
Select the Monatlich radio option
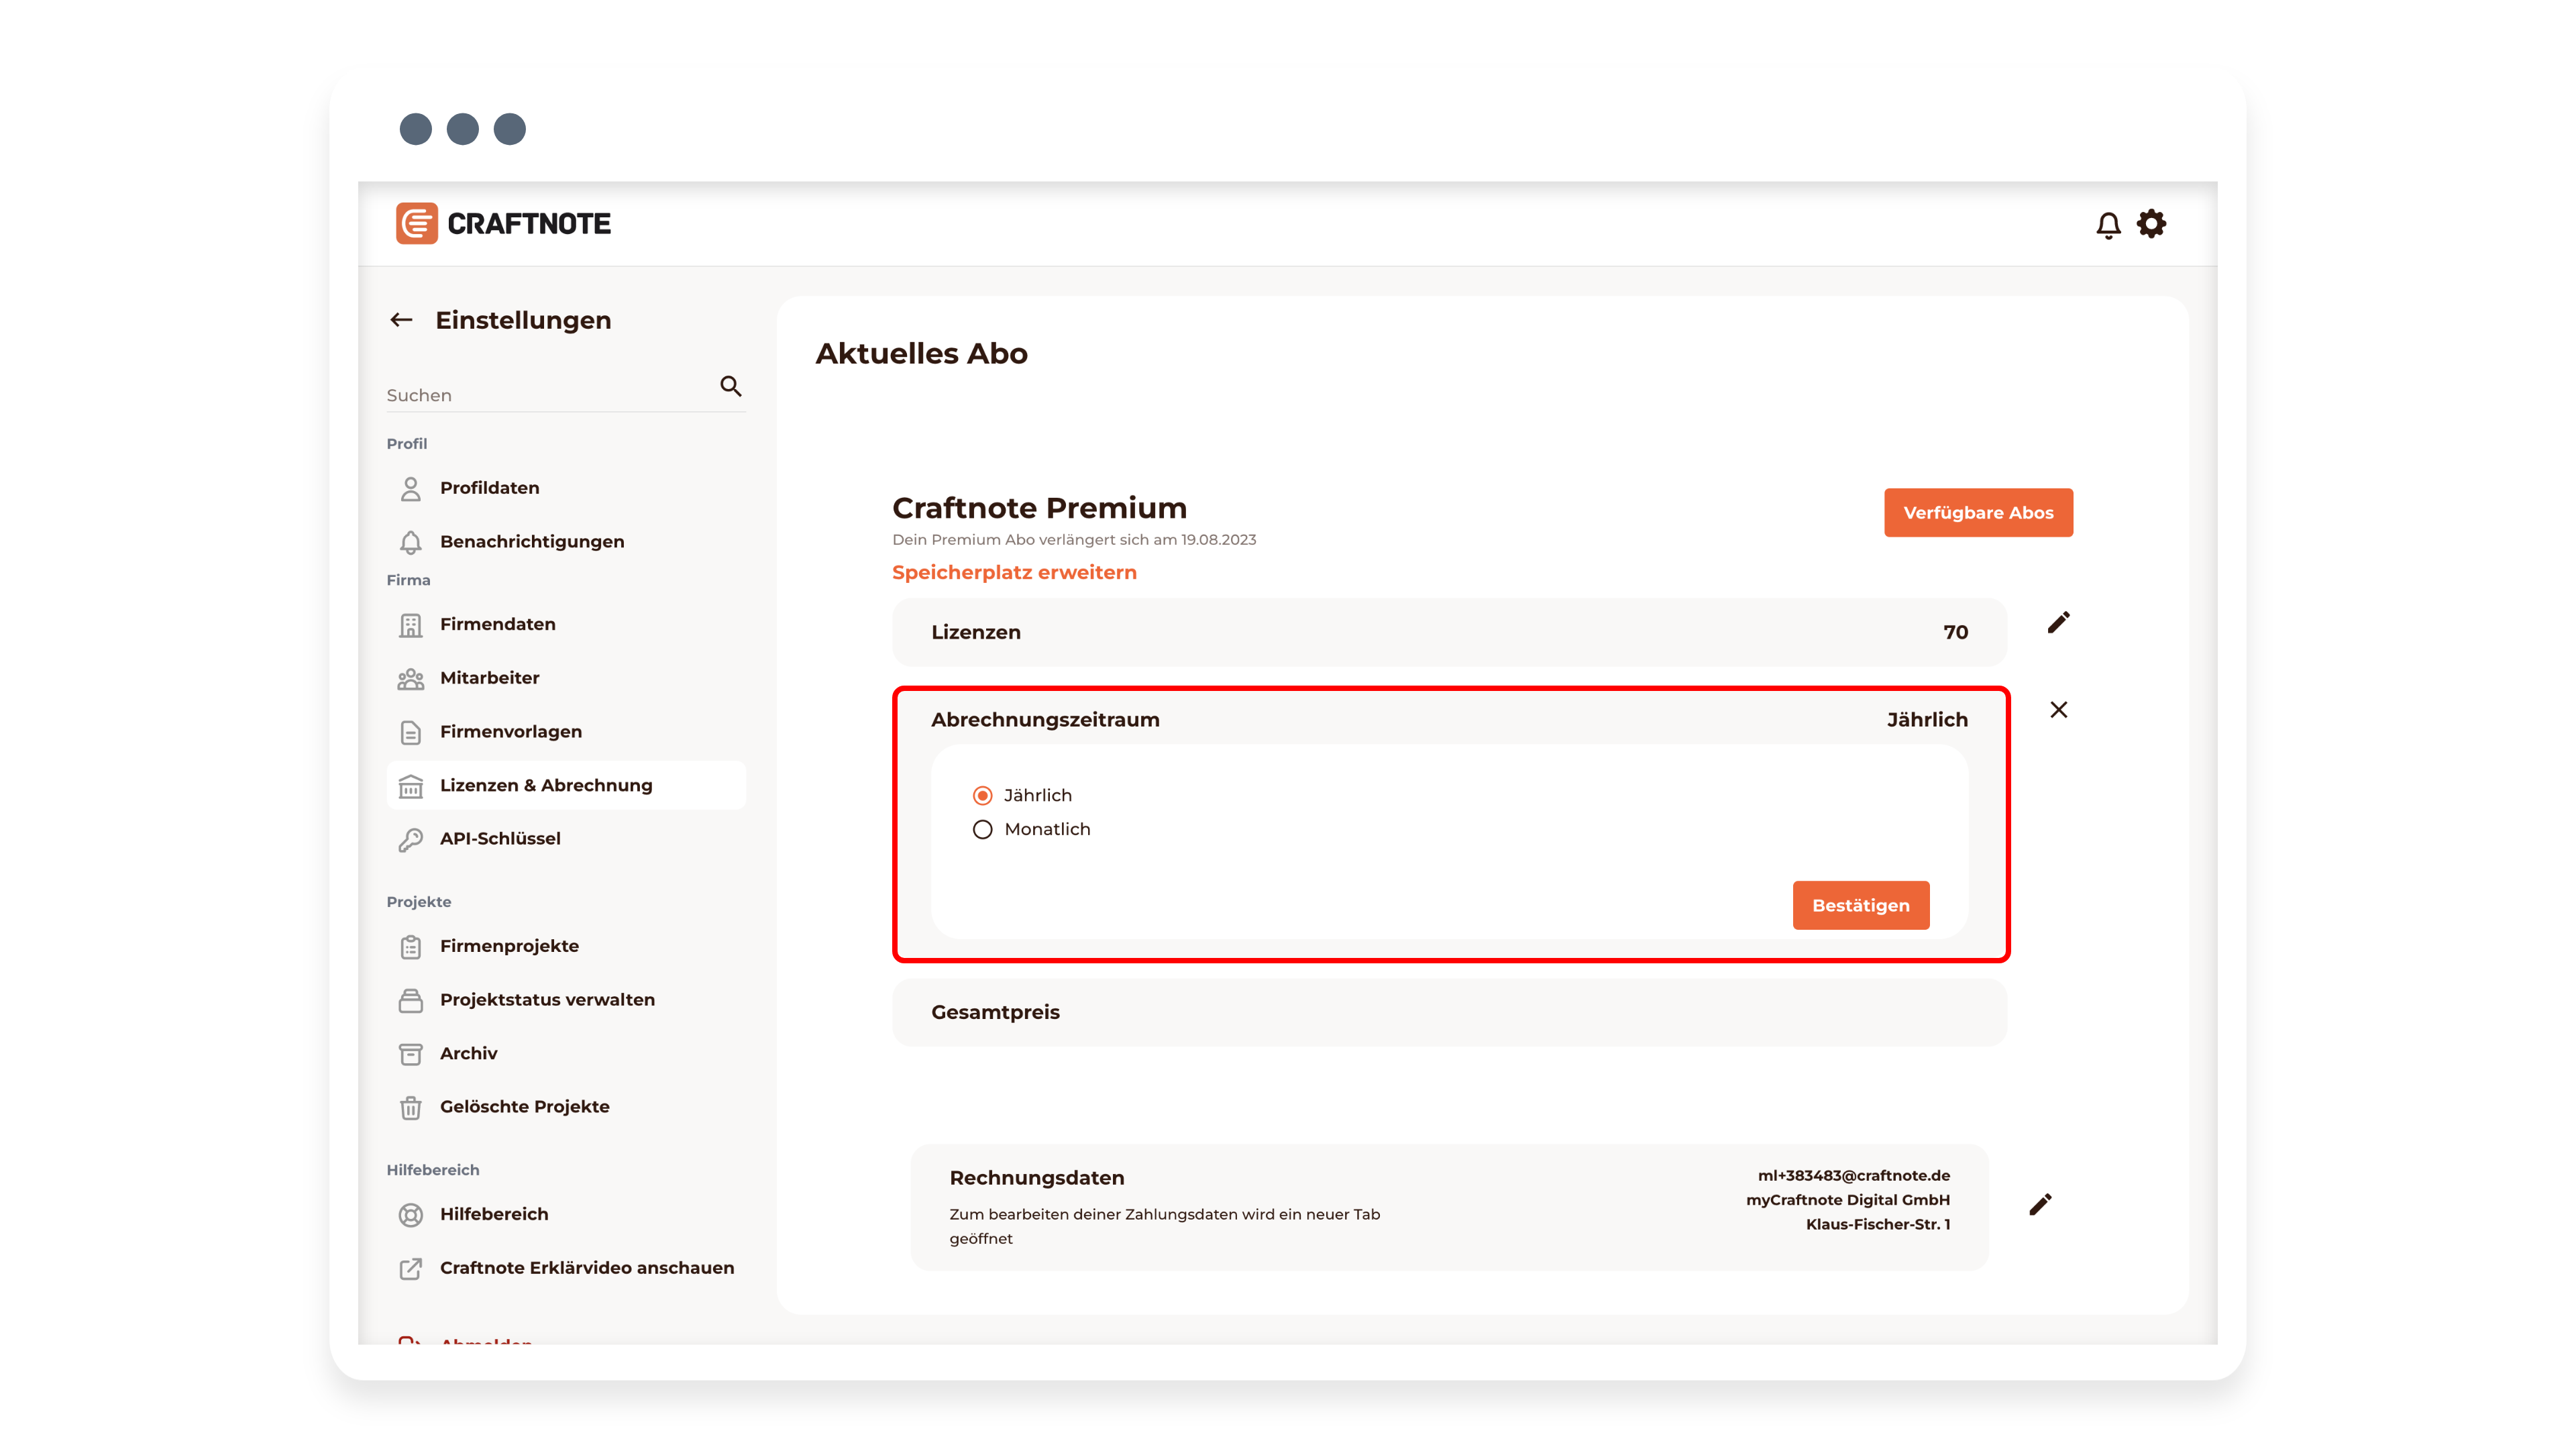pos(983,830)
